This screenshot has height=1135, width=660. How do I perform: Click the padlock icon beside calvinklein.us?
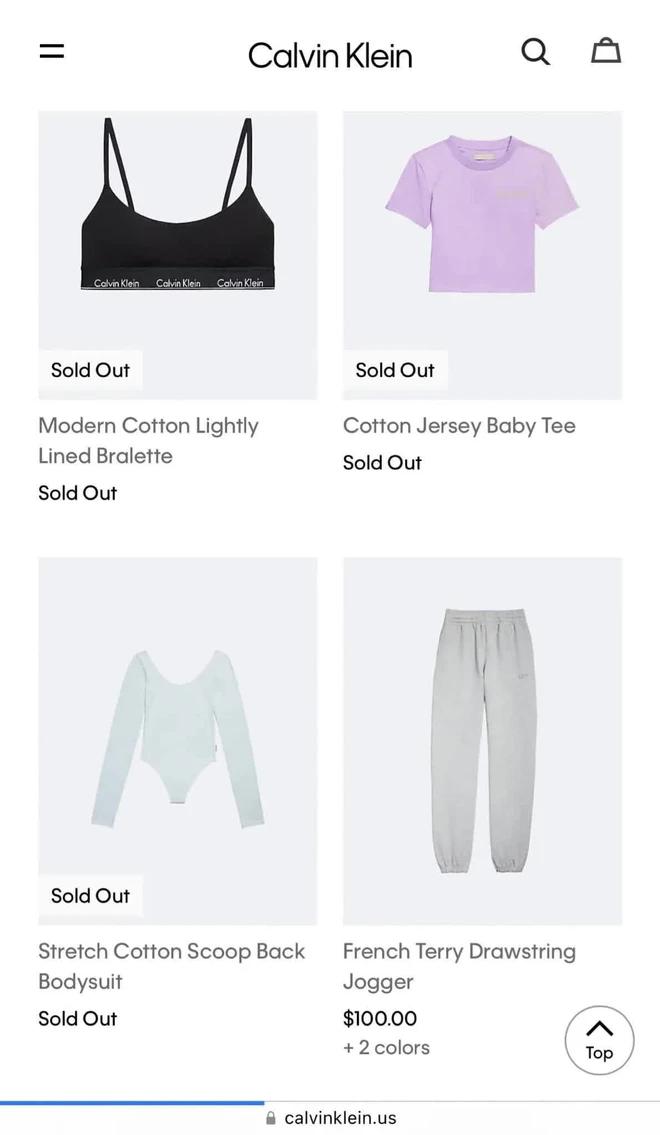pos(271,1118)
